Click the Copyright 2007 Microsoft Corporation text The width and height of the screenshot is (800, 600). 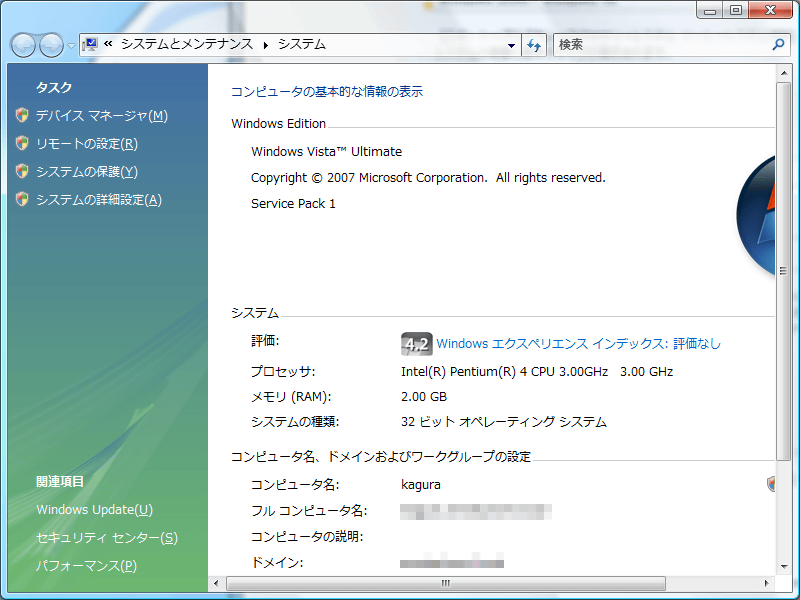pyautogui.click(x=428, y=178)
